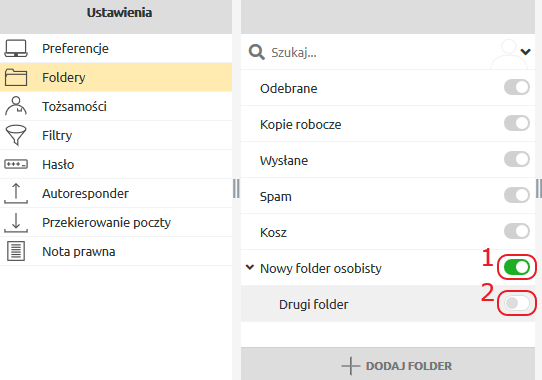Click the download arrow icon for Przekierowanie poczty
Image resolution: width=542 pixels, height=380 pixels.
pyautogui.click(x=16, y=222)
